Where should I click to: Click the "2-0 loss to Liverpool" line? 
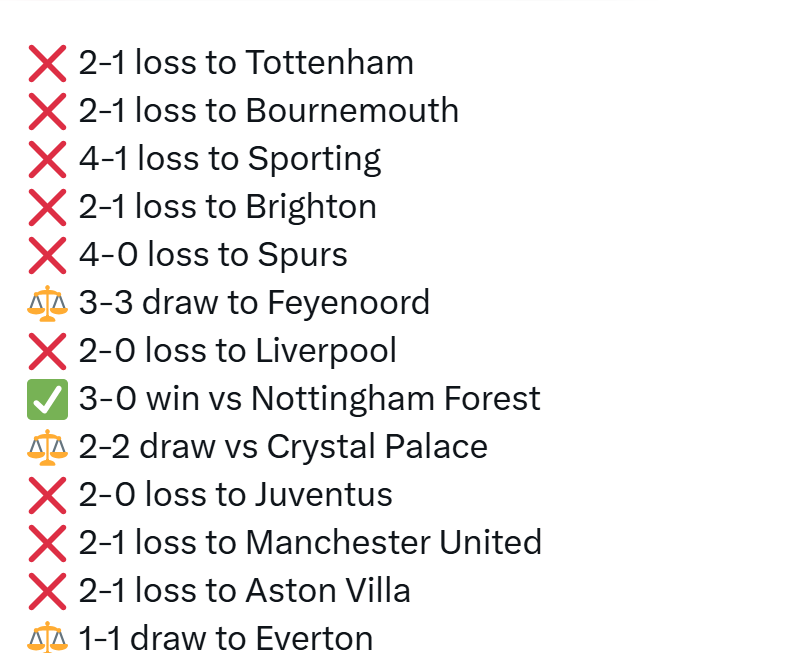238,351
